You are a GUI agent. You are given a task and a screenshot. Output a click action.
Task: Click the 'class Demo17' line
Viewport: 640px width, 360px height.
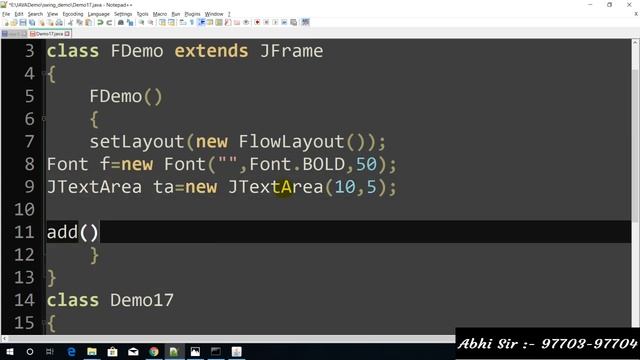[x=110, y=300]
